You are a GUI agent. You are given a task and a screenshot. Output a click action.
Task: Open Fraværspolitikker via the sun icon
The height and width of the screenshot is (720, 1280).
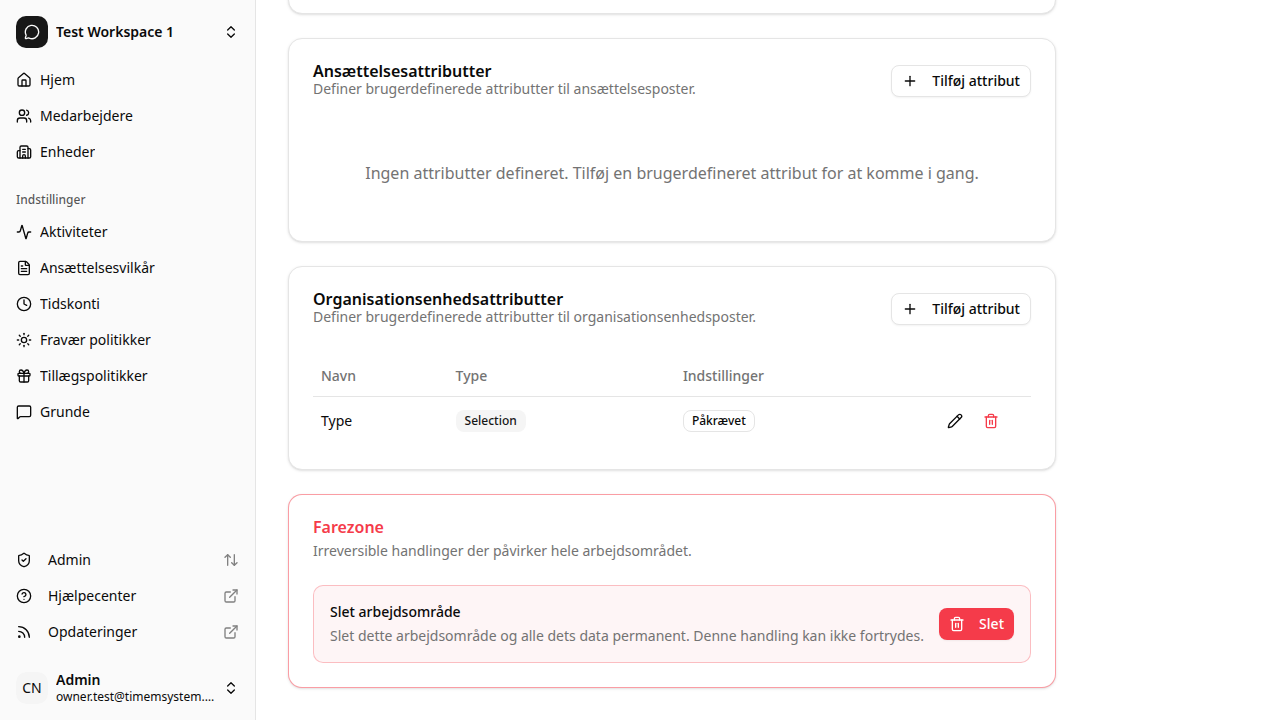[x=24, y=339]
